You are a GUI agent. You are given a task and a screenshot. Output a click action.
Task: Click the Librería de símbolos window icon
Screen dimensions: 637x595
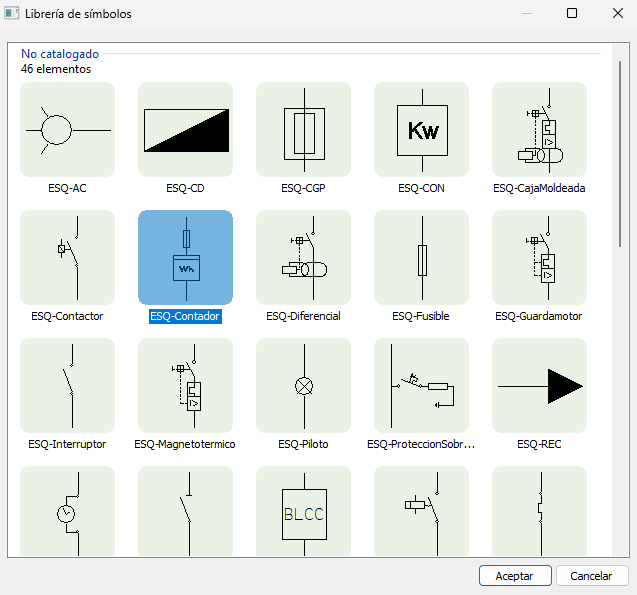click(11, 13)
